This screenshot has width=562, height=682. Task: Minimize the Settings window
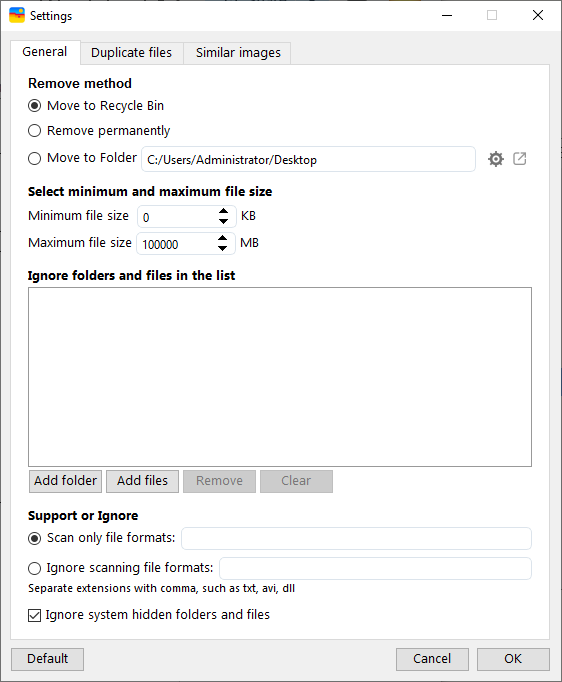click(x=447, y=15)
